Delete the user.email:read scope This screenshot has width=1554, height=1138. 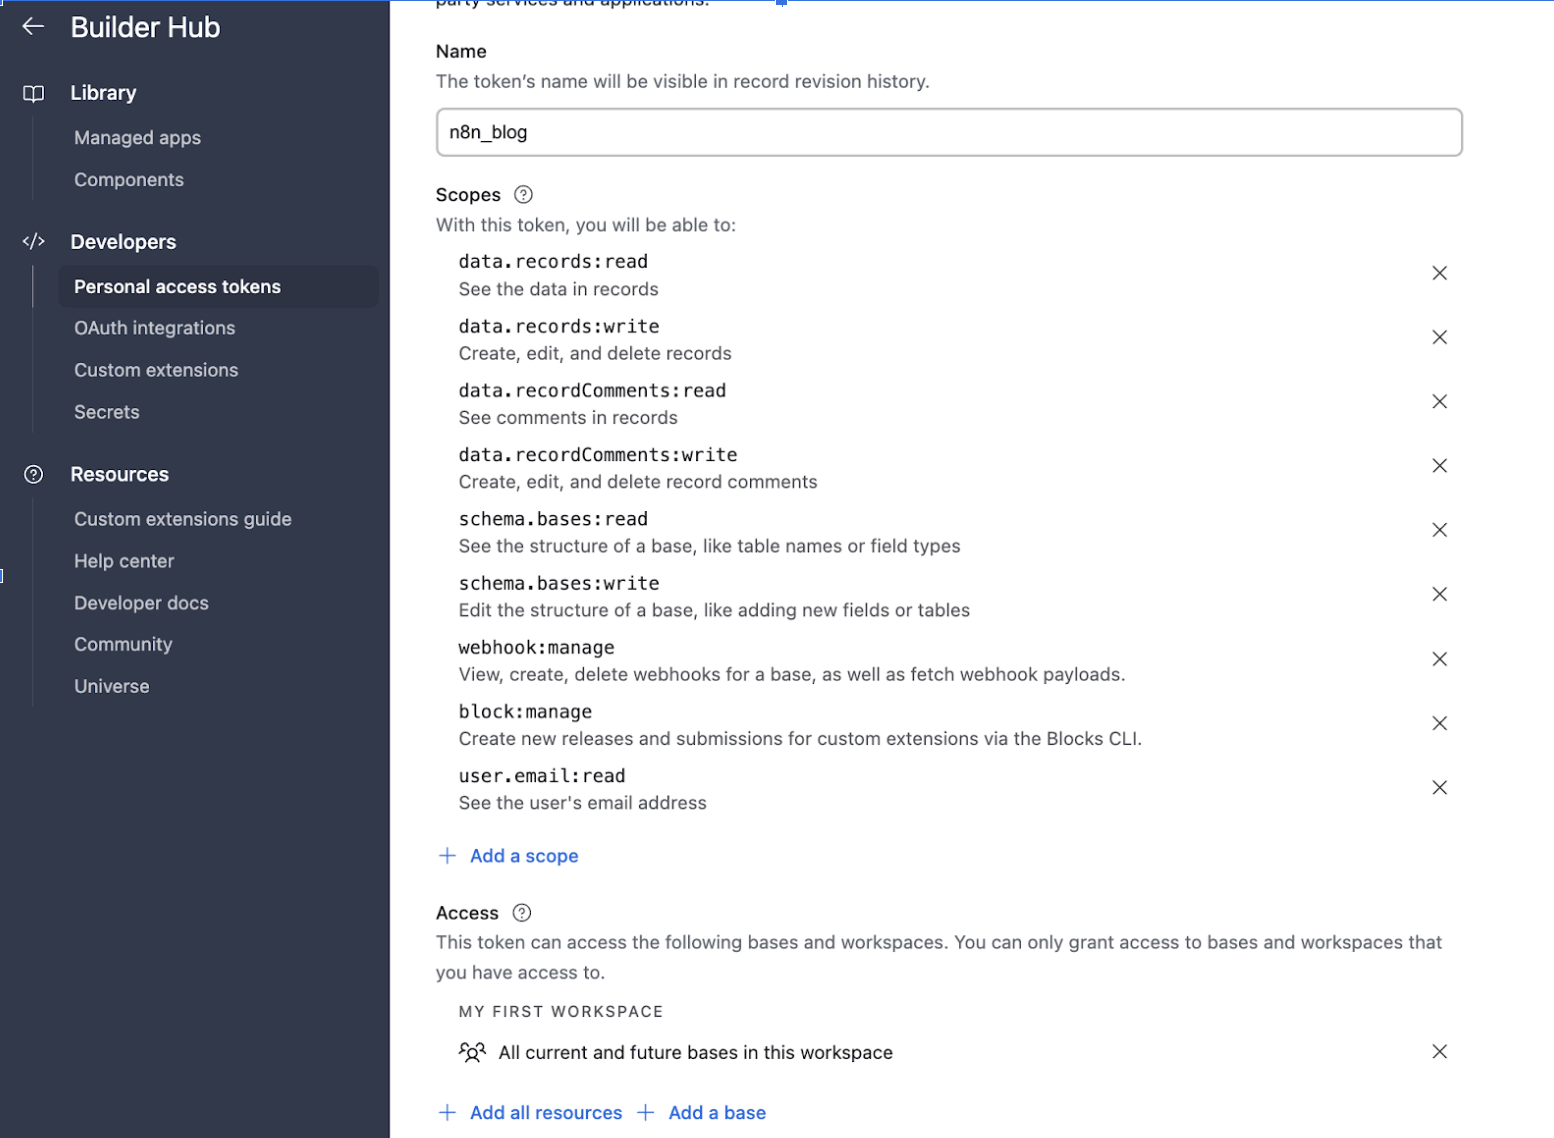click(1439, 788)
